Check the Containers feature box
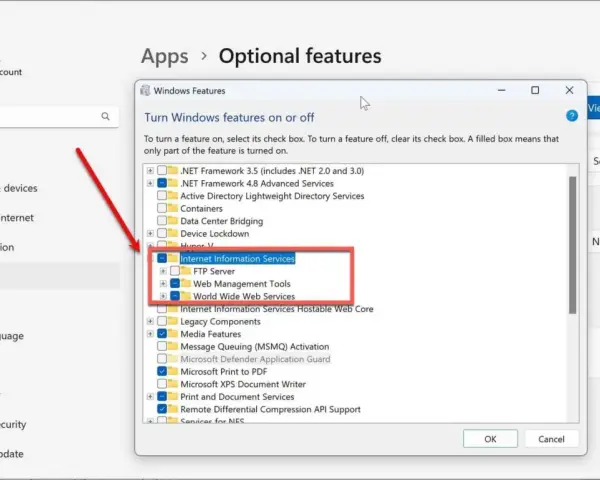This screenshot has width=600, height=480. tap(162, 208)
